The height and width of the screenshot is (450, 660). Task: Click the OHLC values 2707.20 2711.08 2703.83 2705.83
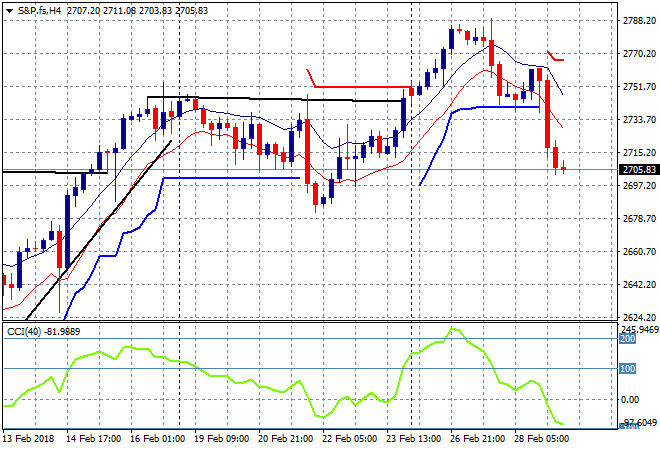pos(137,11)
